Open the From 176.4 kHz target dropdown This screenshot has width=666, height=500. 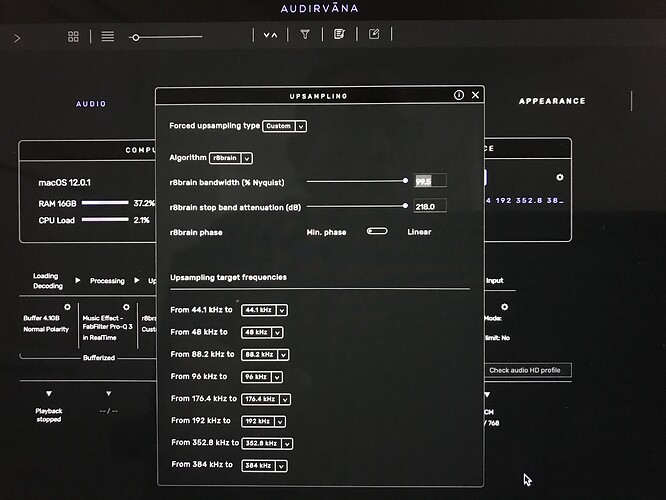click(x=266, y=399)
